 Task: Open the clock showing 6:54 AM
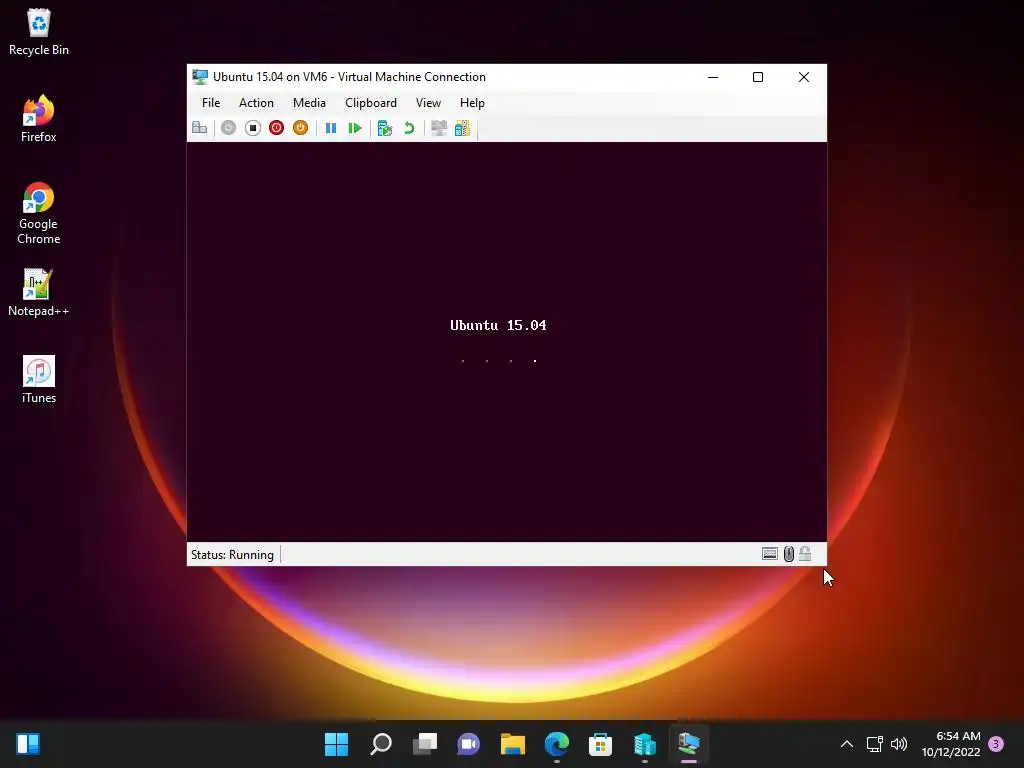point(951,744)
